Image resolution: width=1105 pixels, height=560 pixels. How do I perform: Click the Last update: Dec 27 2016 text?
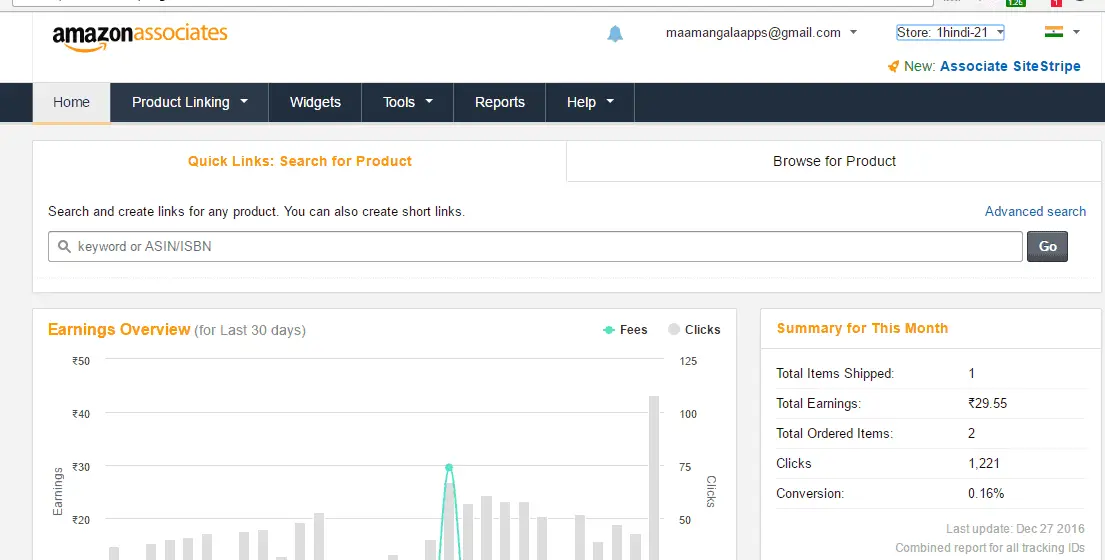[1015, 528]
